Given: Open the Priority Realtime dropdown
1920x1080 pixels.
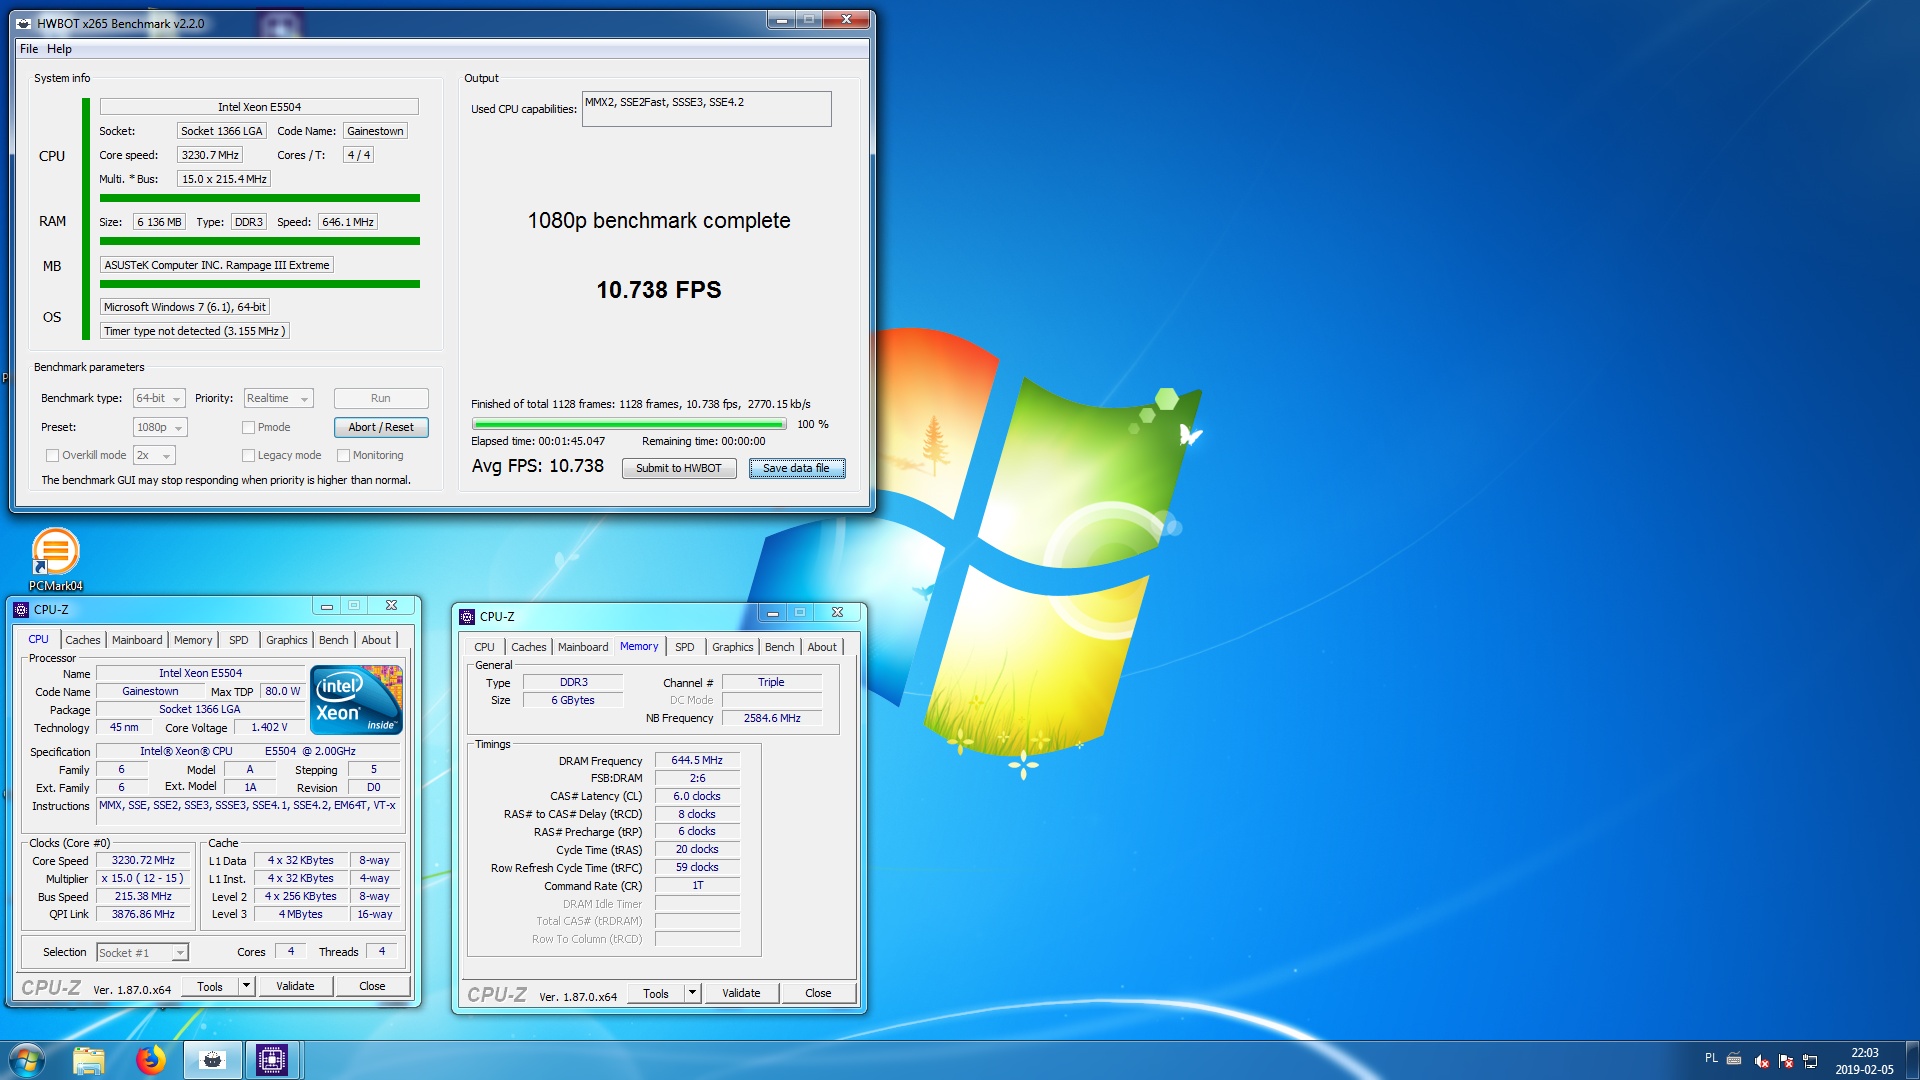Looking at the screenshot, I should point(278,398).
